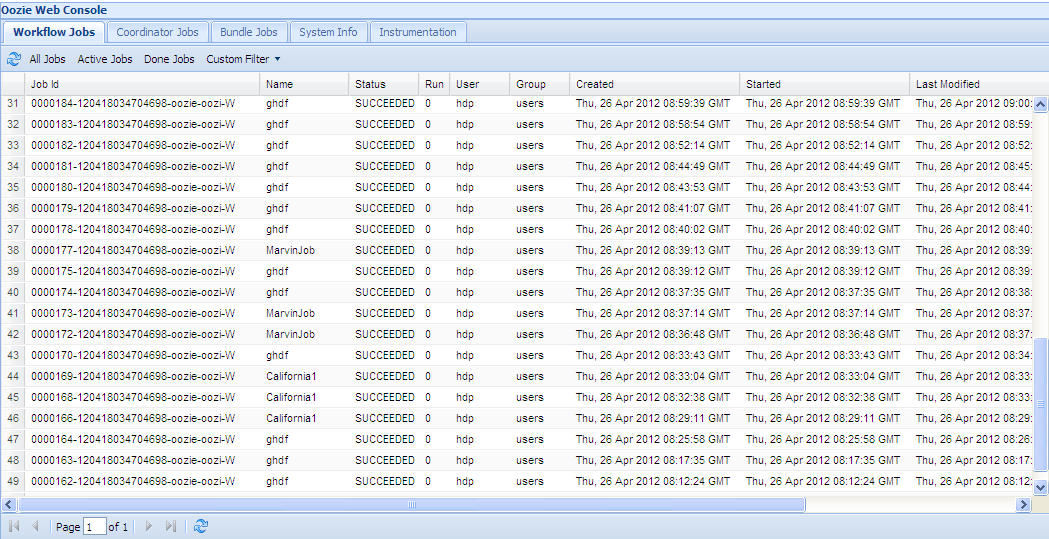1049x539 pixels.
Task: Sort by User column header
Action: (480, 84)
